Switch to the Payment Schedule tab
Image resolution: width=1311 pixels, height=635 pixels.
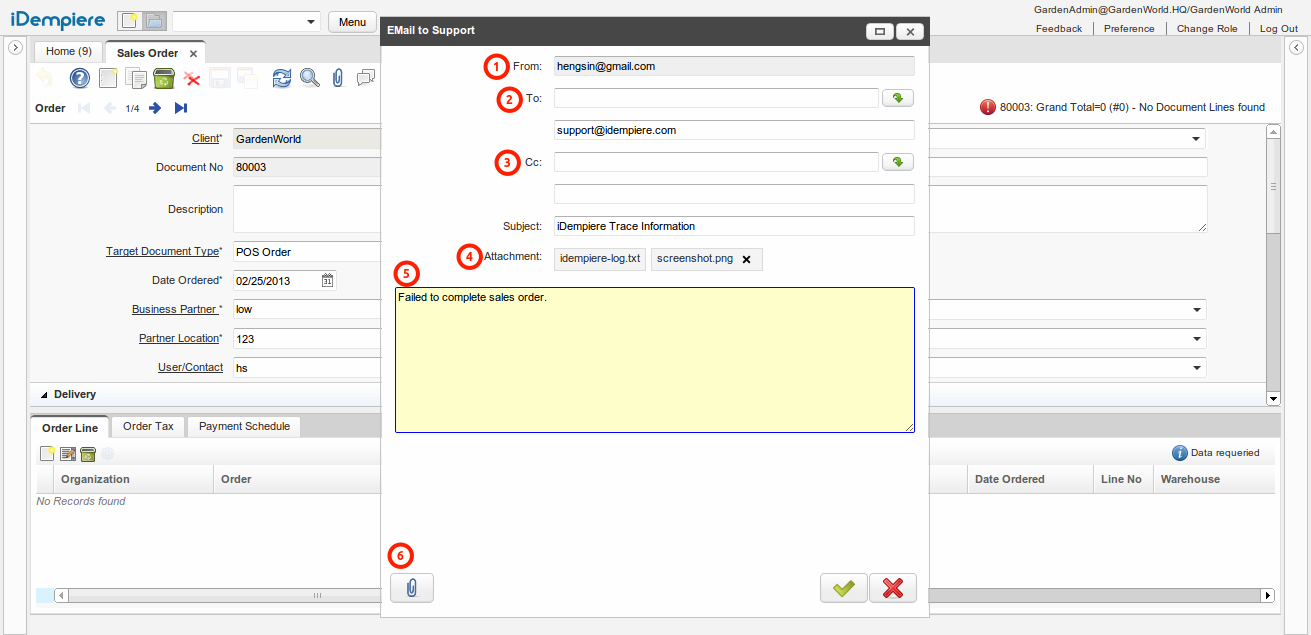243,426
